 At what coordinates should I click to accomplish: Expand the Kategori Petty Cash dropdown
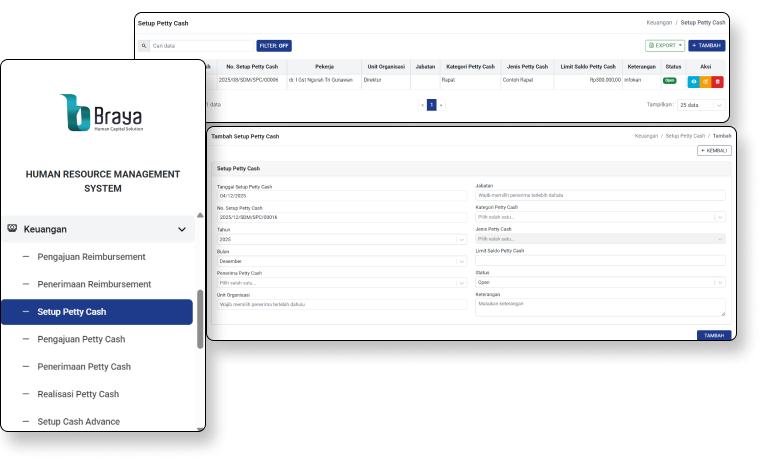point(600,217)
